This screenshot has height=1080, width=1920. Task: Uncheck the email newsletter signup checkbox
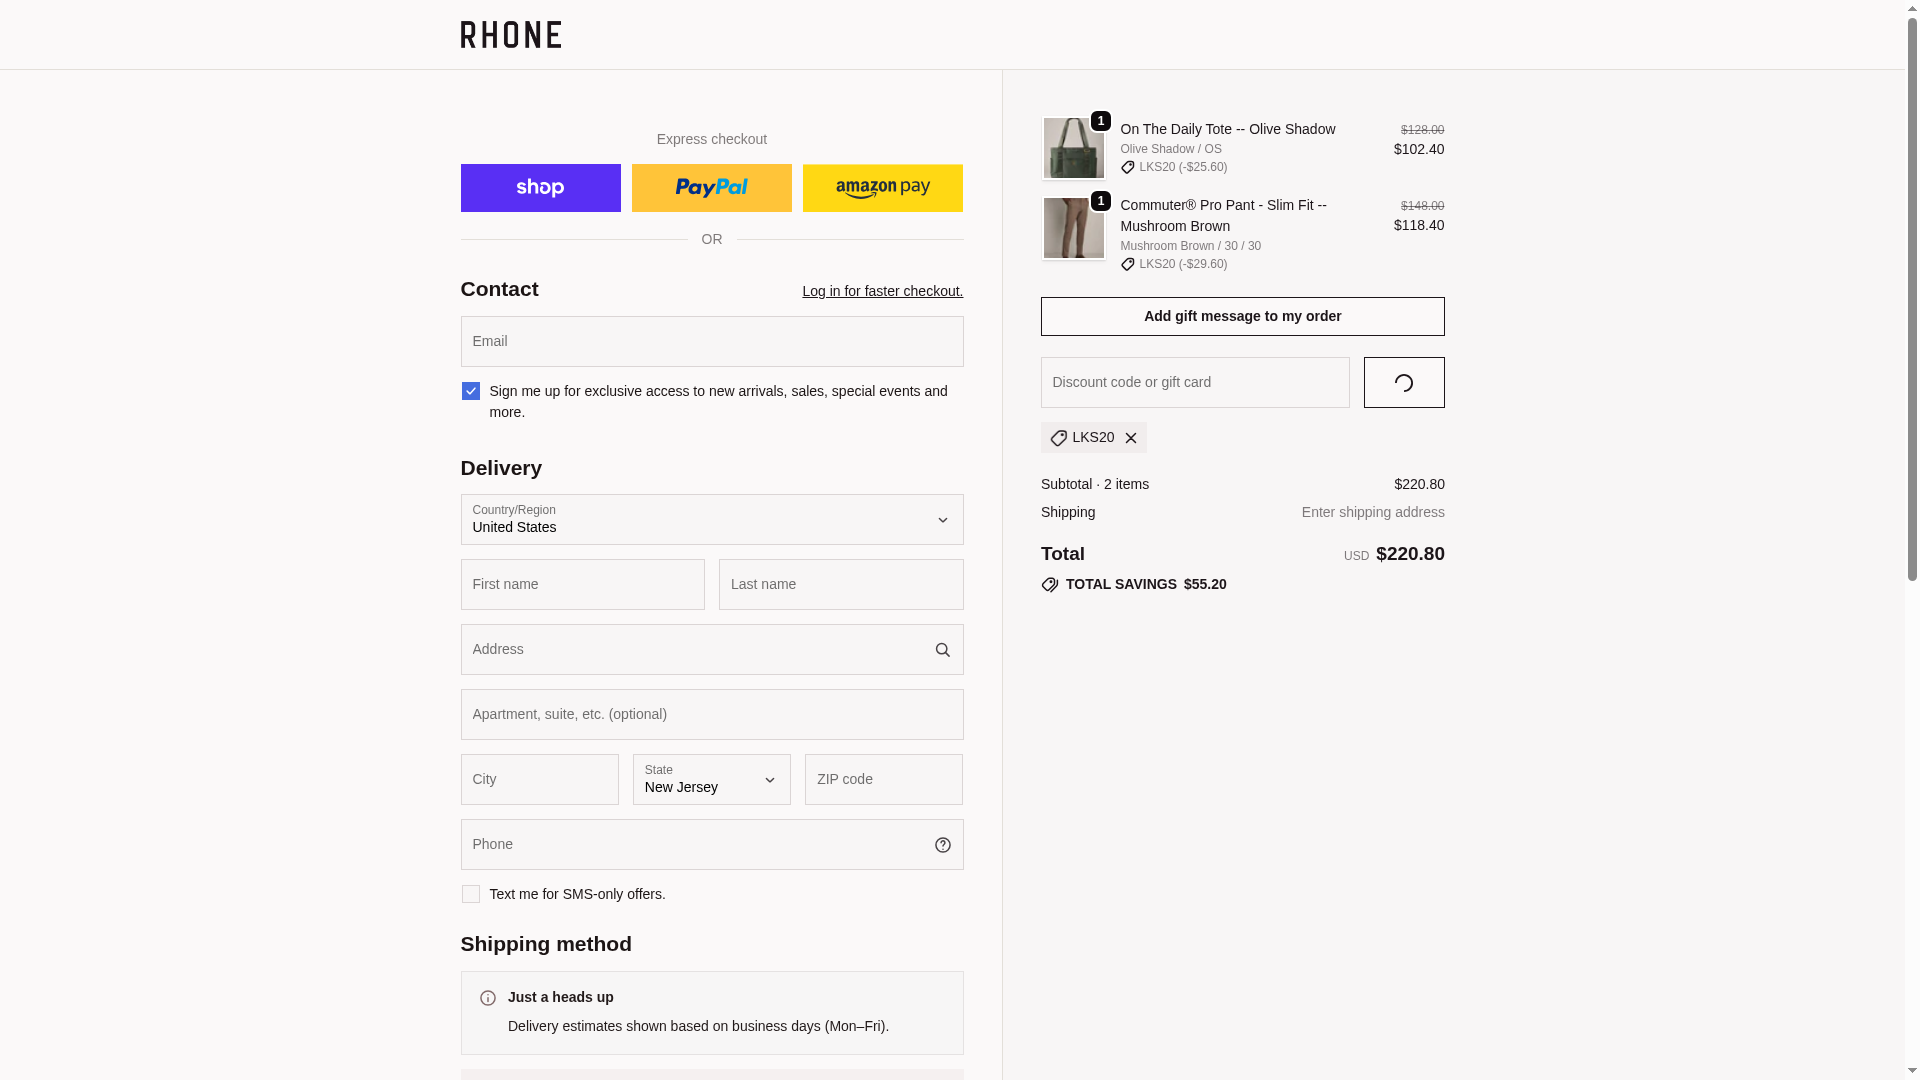[471, 391]
